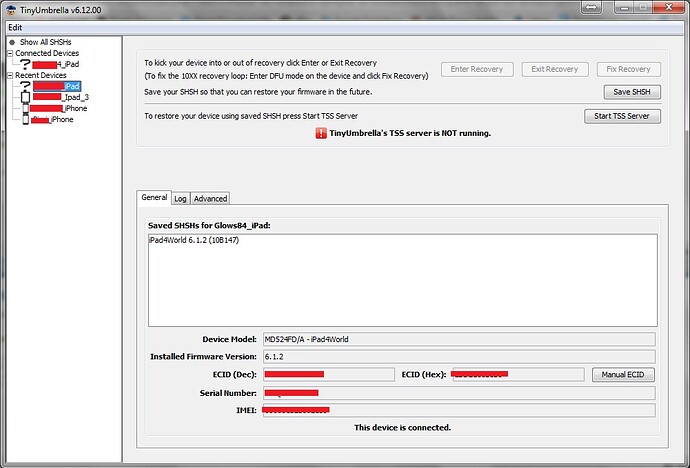Screen dimensions: 690x468
Task: Click the Show All SHSHs bullet icon
Action: 12,42
